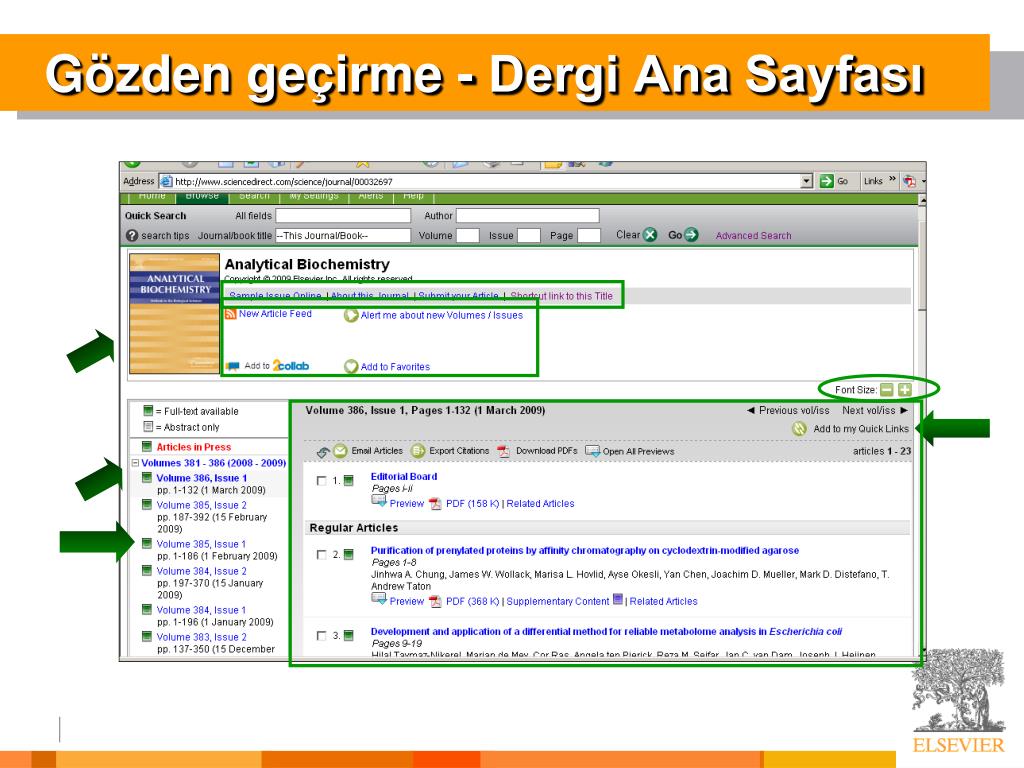This screenshot has height=768, width=1024.
Task: Check the box for article 3
Action: click(x=321, y=635)
